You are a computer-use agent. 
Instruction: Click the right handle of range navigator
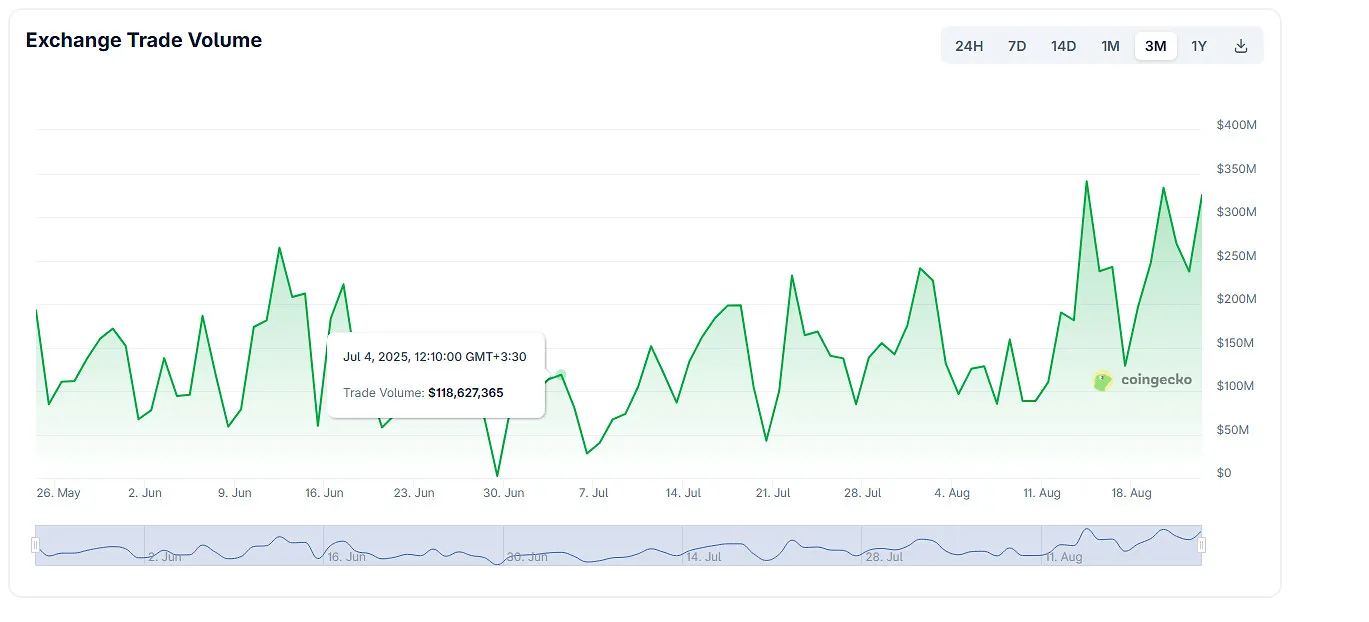(1202, 545)
